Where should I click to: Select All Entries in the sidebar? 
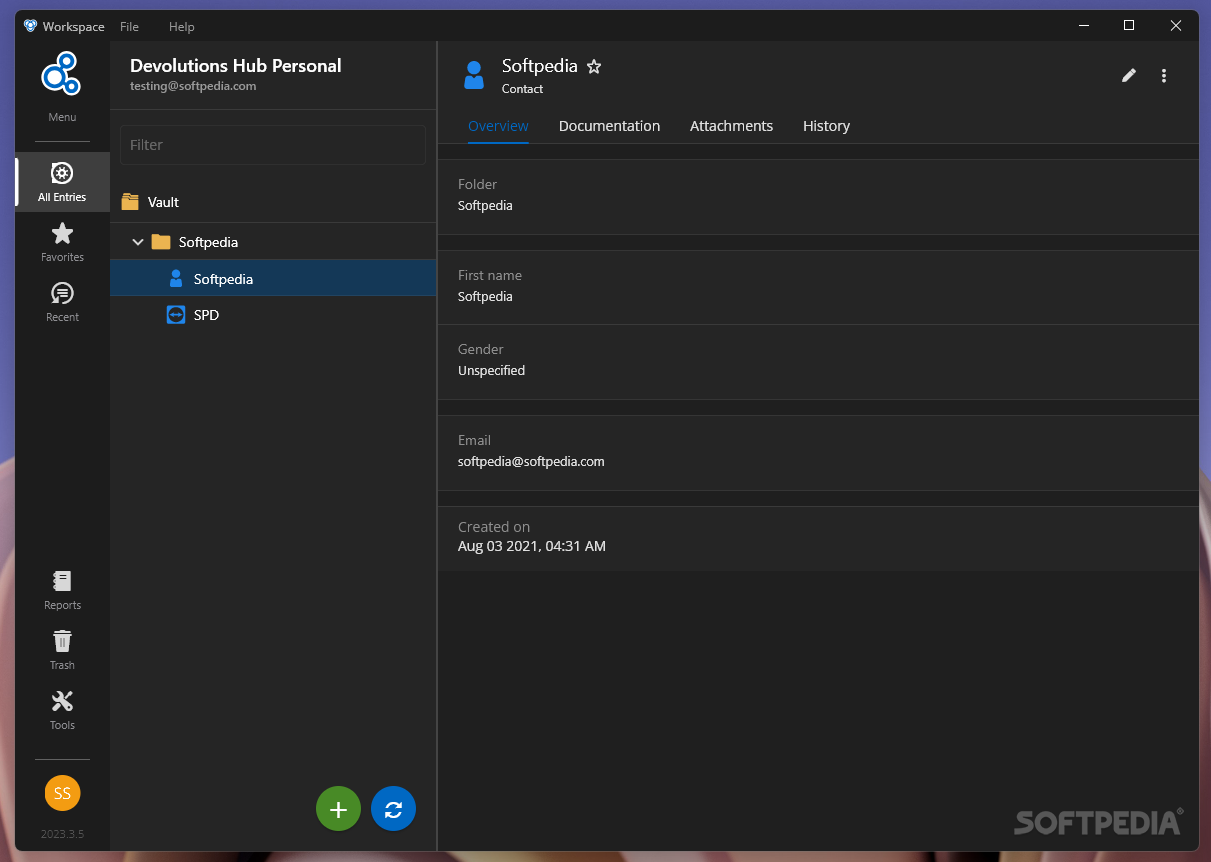[62, 182]
